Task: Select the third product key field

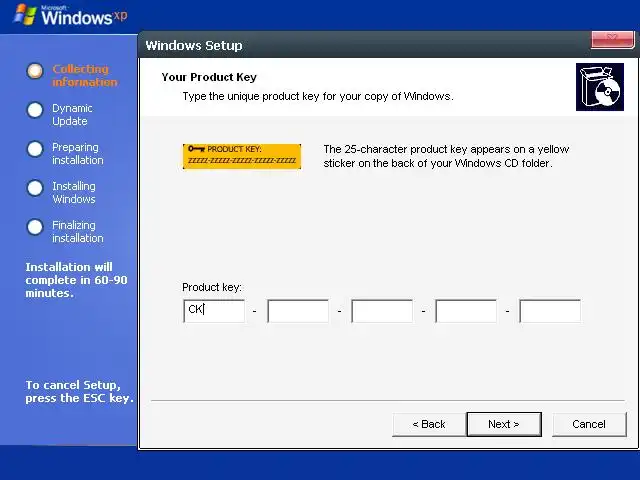Action: pos(382,311)
